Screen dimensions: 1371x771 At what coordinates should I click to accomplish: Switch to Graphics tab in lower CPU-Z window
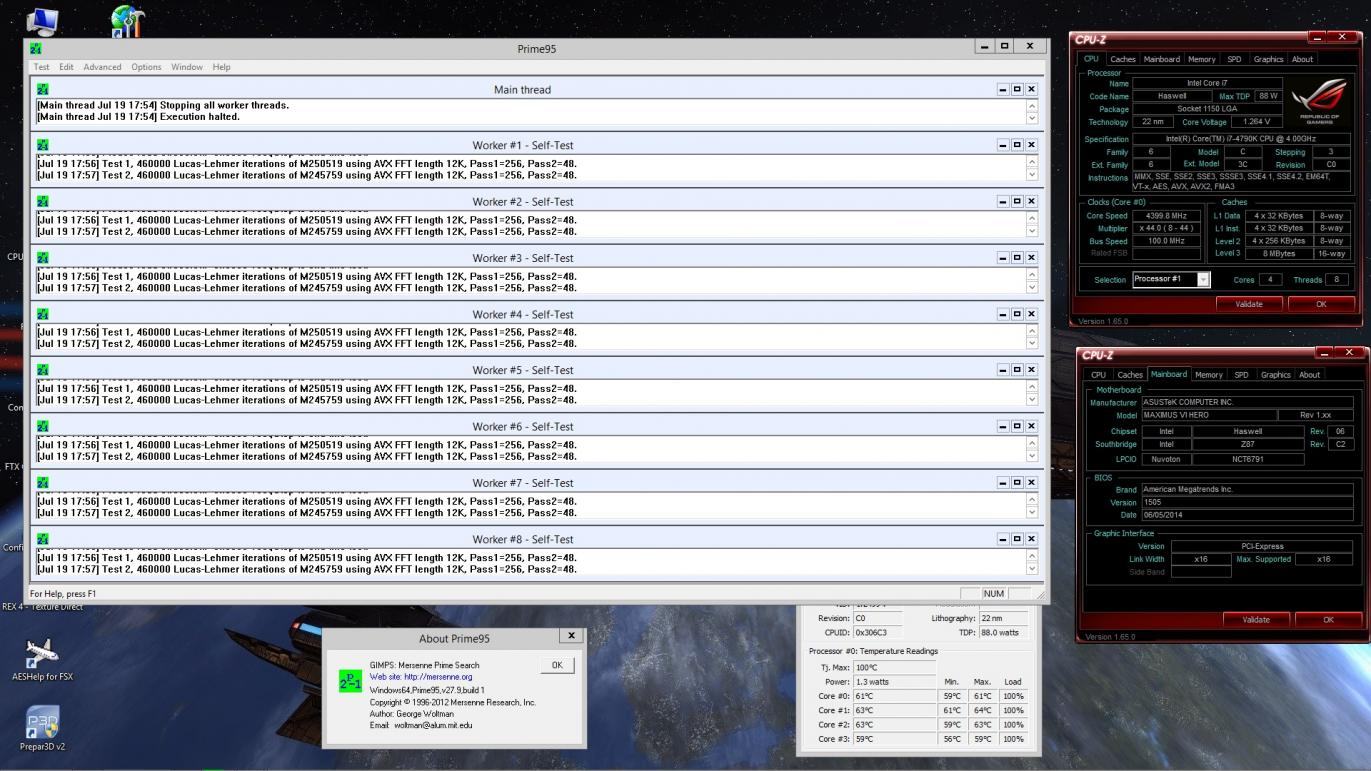point(1275,375)
